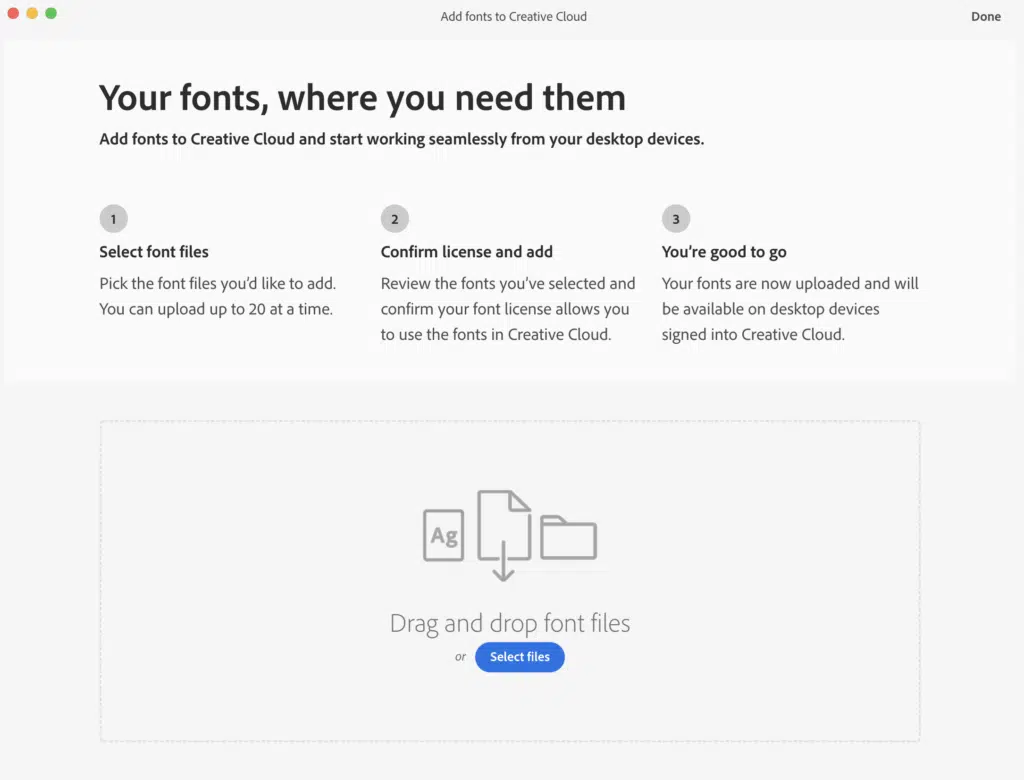Select the step 2 numbered circle
The height and width of the screenshot is (780, 1024).
click(x=394, y=218)
